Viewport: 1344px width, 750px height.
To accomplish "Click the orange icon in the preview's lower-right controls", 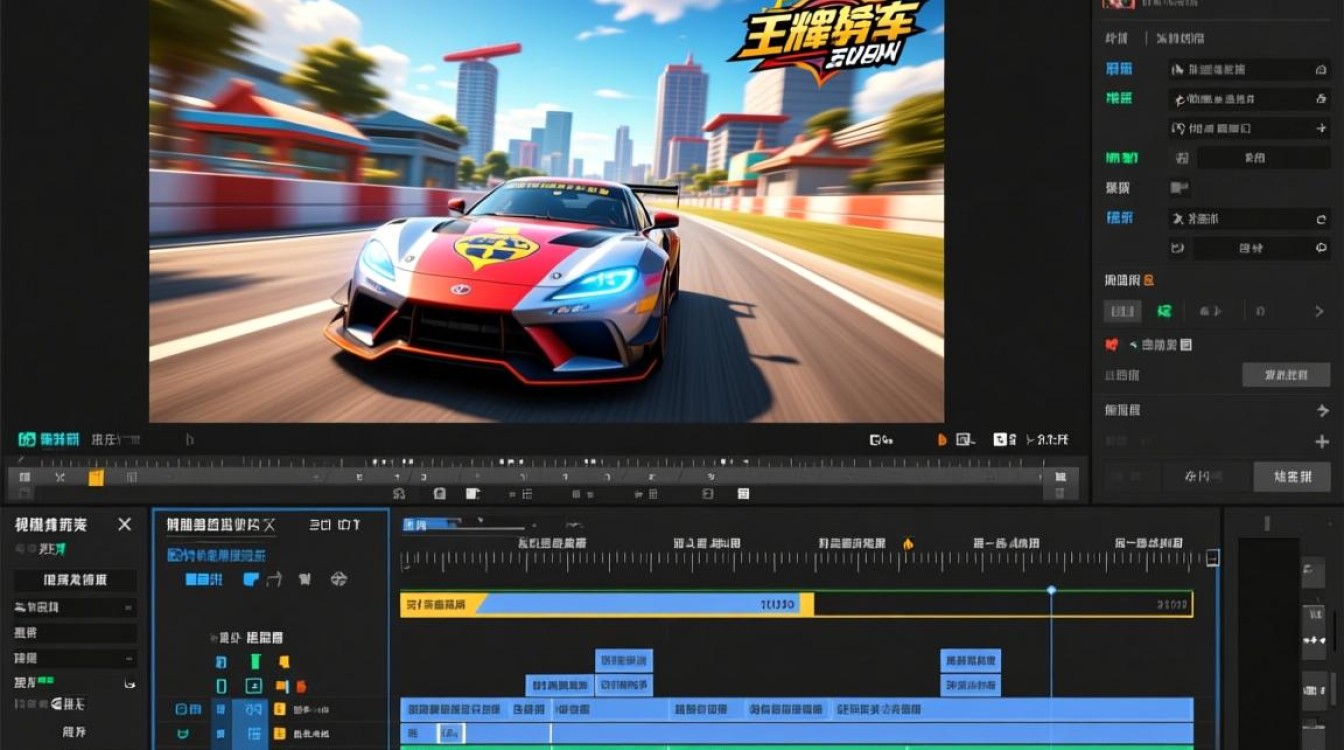I will point(941,439).
